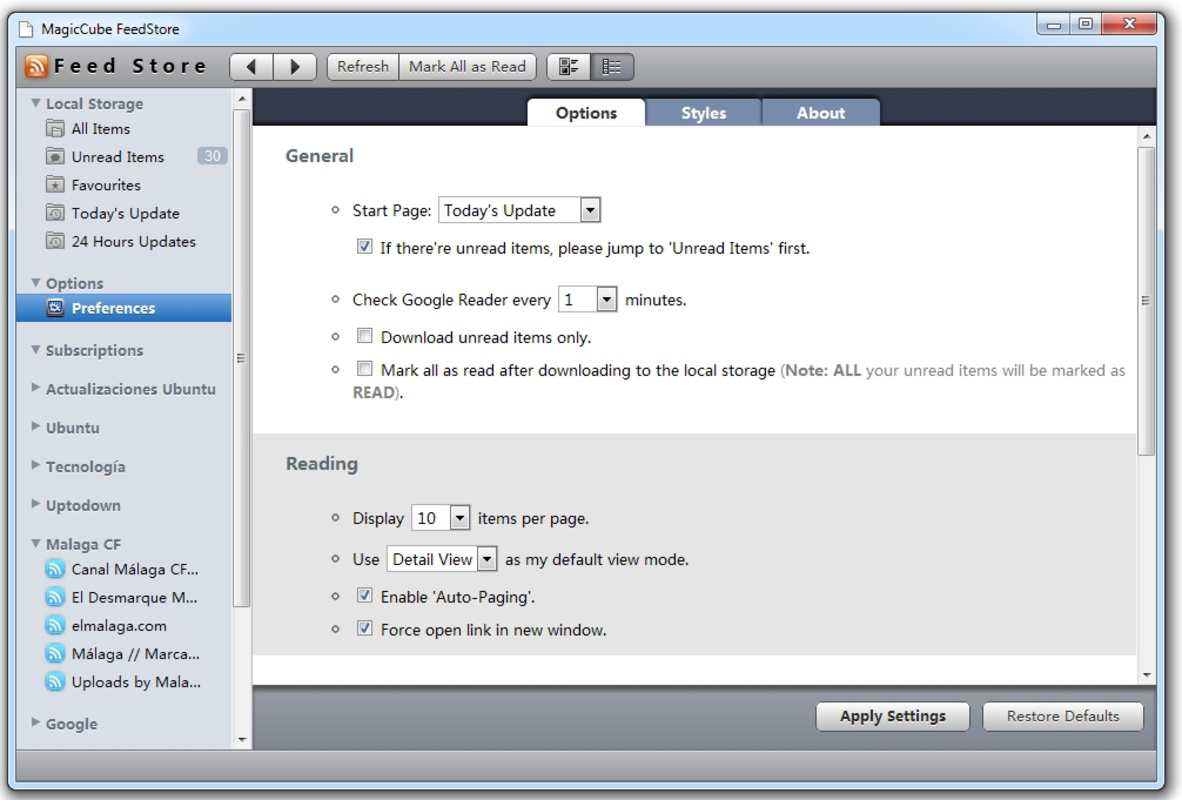
Task: Click the Today's Update clock icon
Action: pyautogui.click(x=55, y=213)
